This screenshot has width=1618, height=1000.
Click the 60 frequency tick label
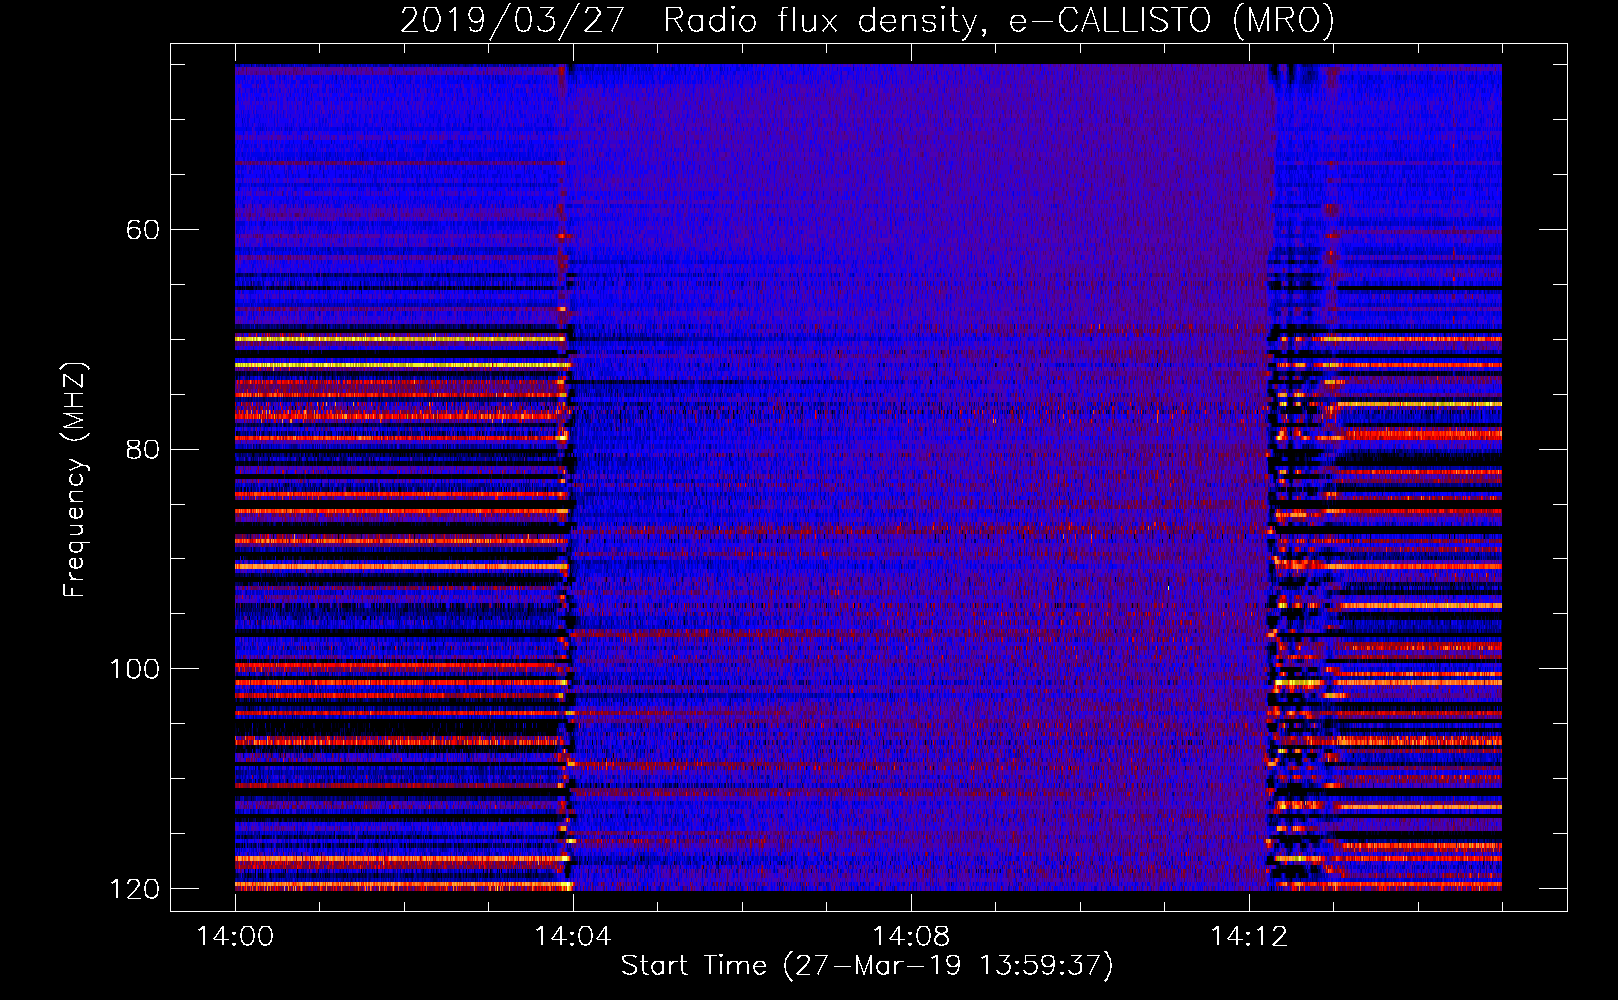tap(143, 230)
